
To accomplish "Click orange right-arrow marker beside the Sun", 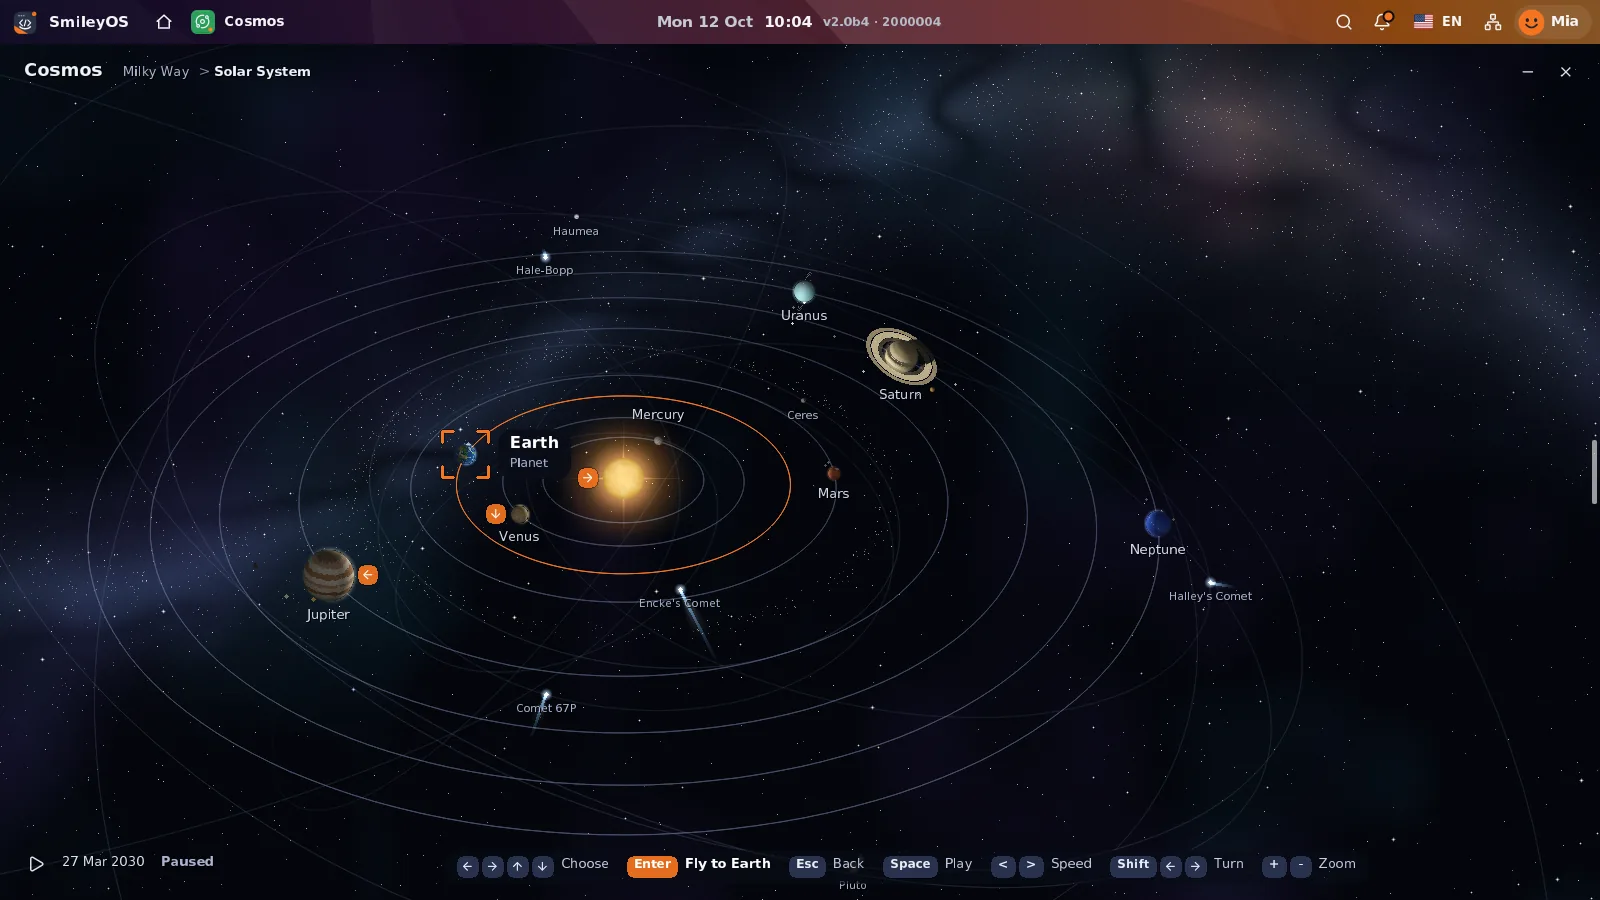I will [588, 478].
